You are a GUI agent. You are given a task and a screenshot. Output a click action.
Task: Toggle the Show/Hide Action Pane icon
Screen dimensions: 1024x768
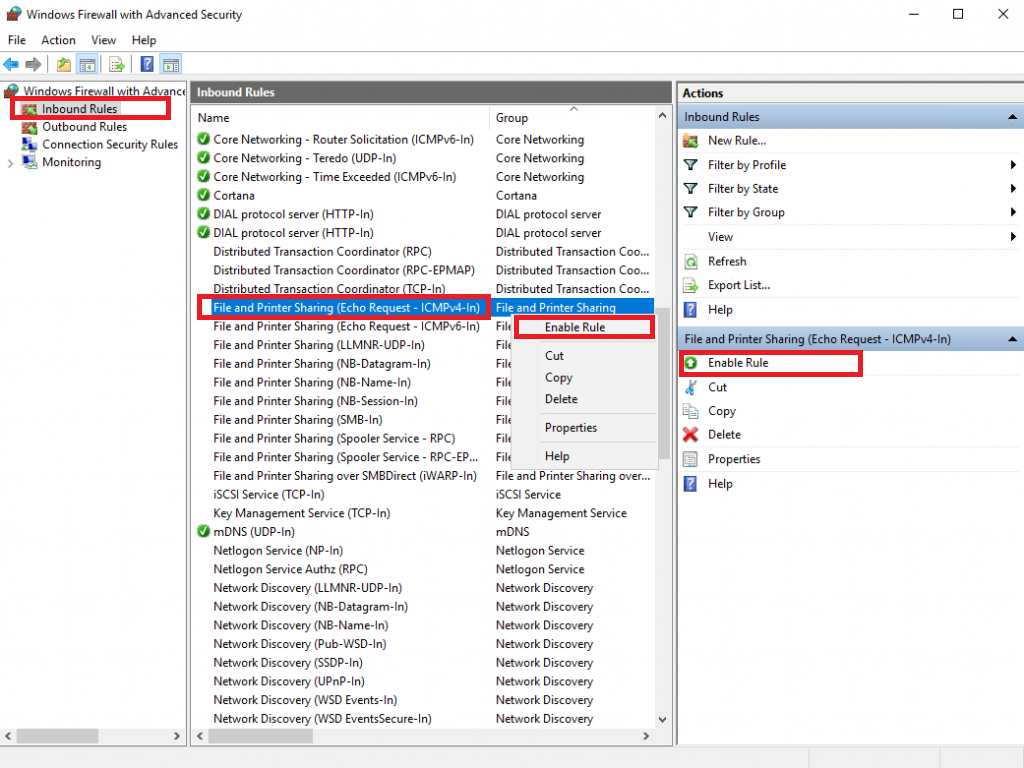pos(171,64)
